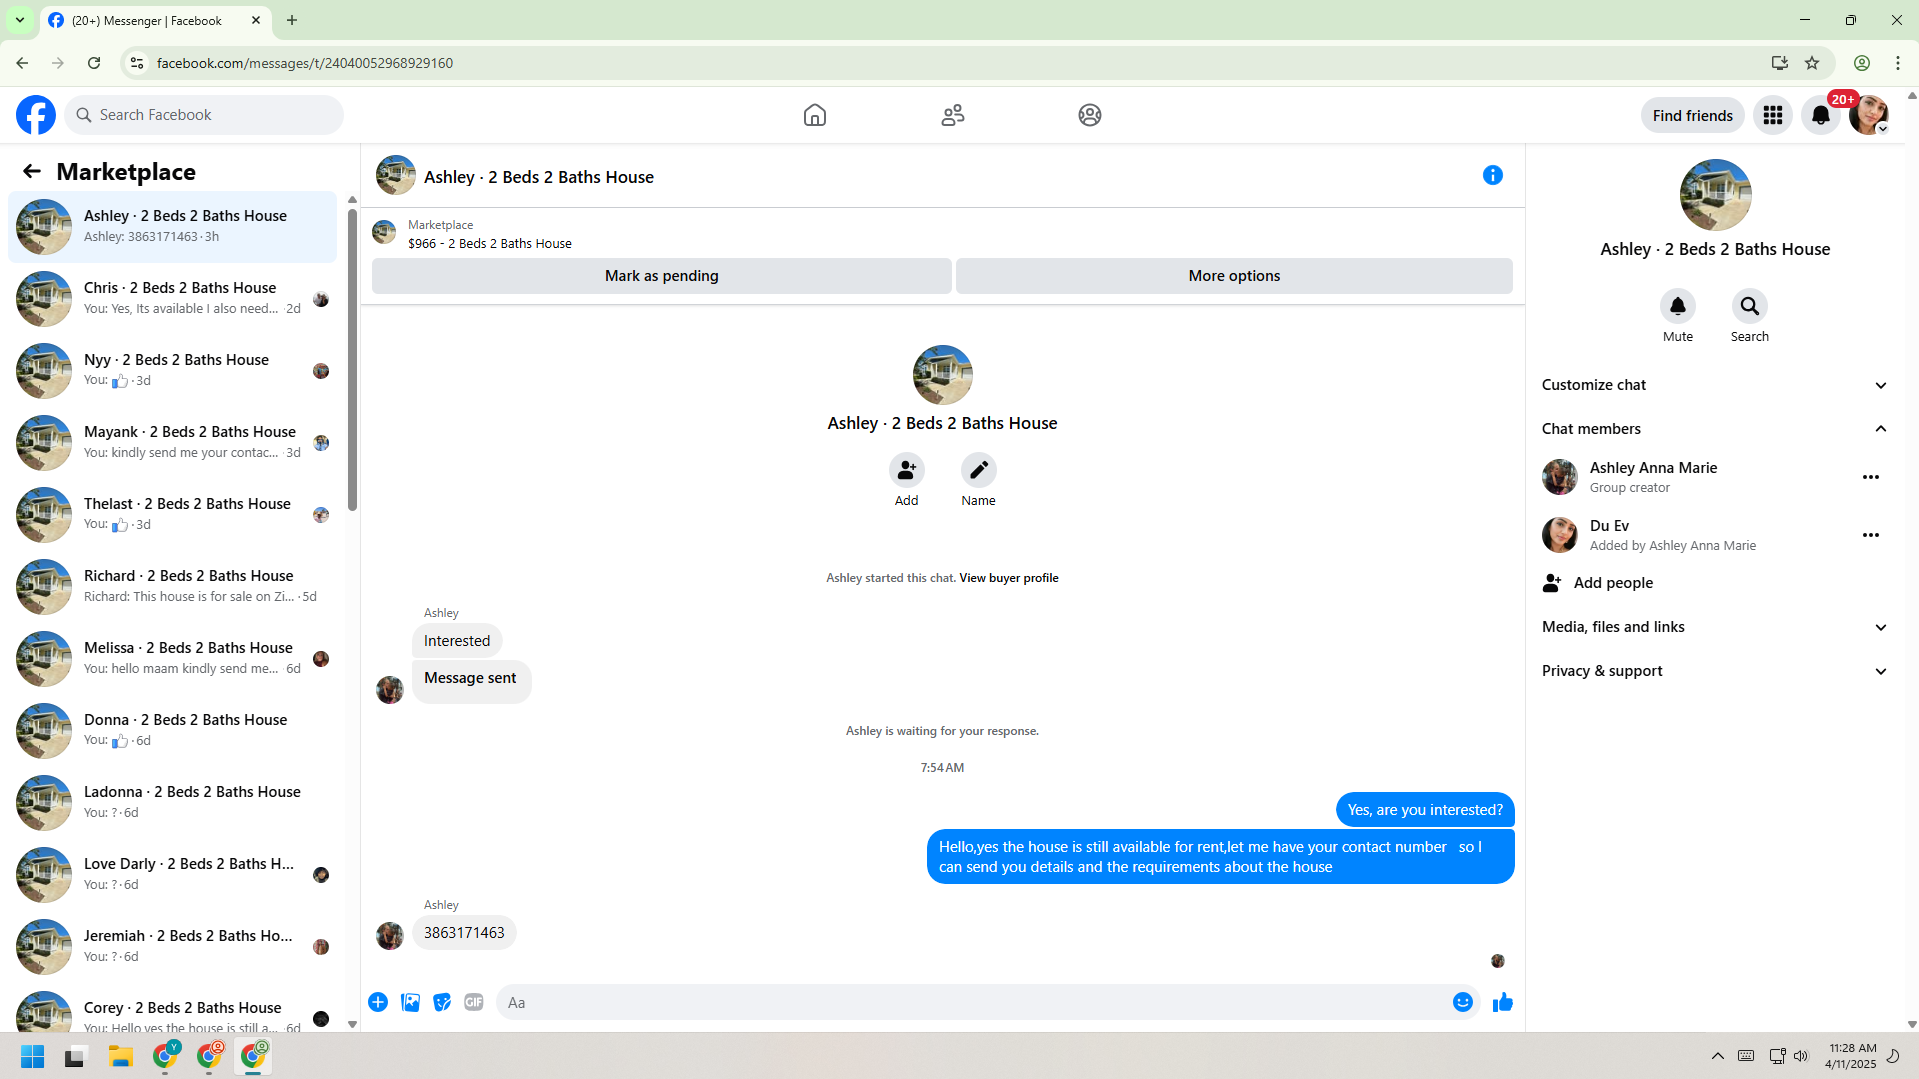The image size is (1919, 1079).
Task: Open Chris 2 Beds 2 Baths House chat
Action: point(173,299)
